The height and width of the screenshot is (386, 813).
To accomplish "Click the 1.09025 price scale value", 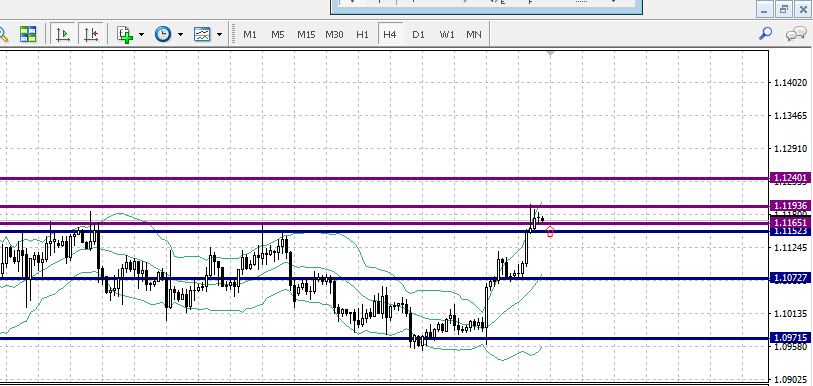I will (790, 379).
